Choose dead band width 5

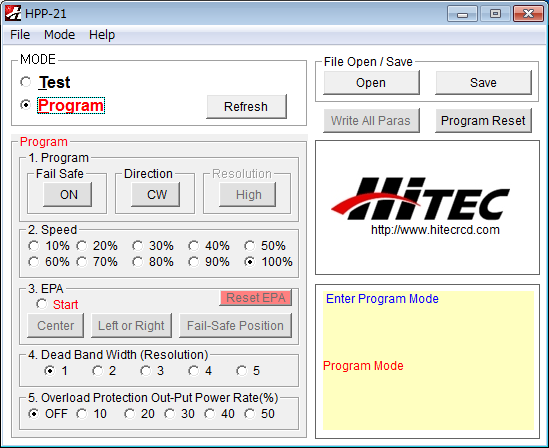click(x=242, y=371)
